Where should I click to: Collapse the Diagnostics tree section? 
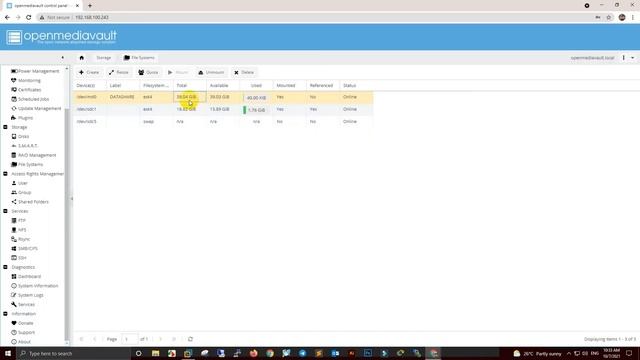click(5, 267)
